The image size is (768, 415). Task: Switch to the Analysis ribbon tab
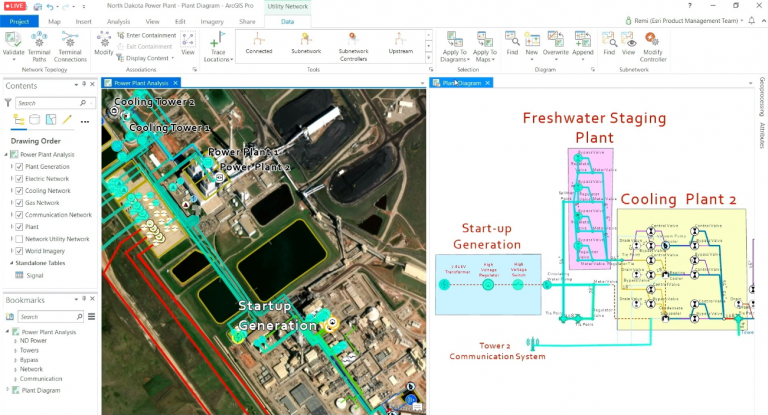point(118,20)
